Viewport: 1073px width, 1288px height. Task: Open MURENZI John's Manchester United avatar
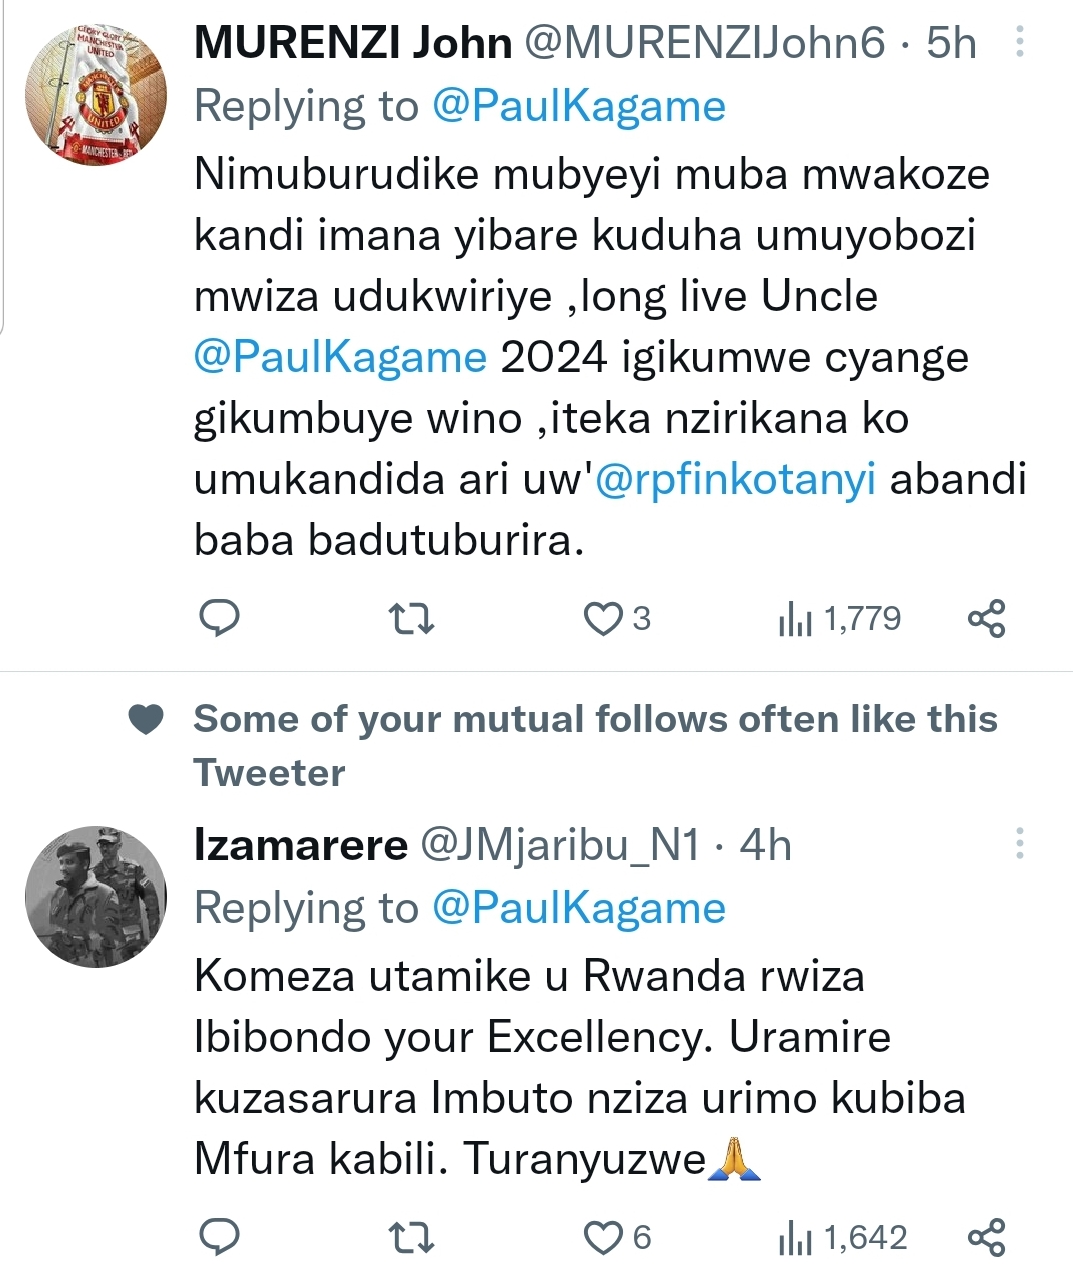click(96, 96)
